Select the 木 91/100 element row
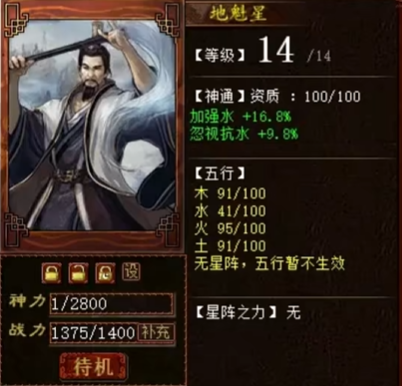This screenshot has height=386, width=402. [x=230, y=194]
